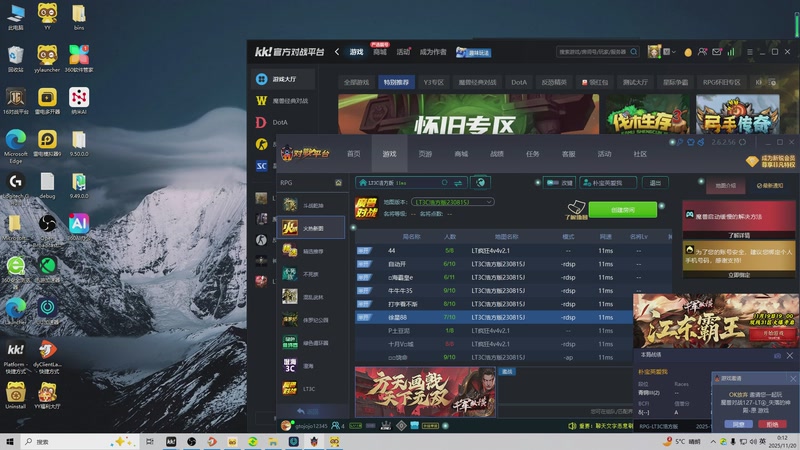Select the 全部游戏 category tab
The image size is (800, 450).
click(x=356, y=82)
